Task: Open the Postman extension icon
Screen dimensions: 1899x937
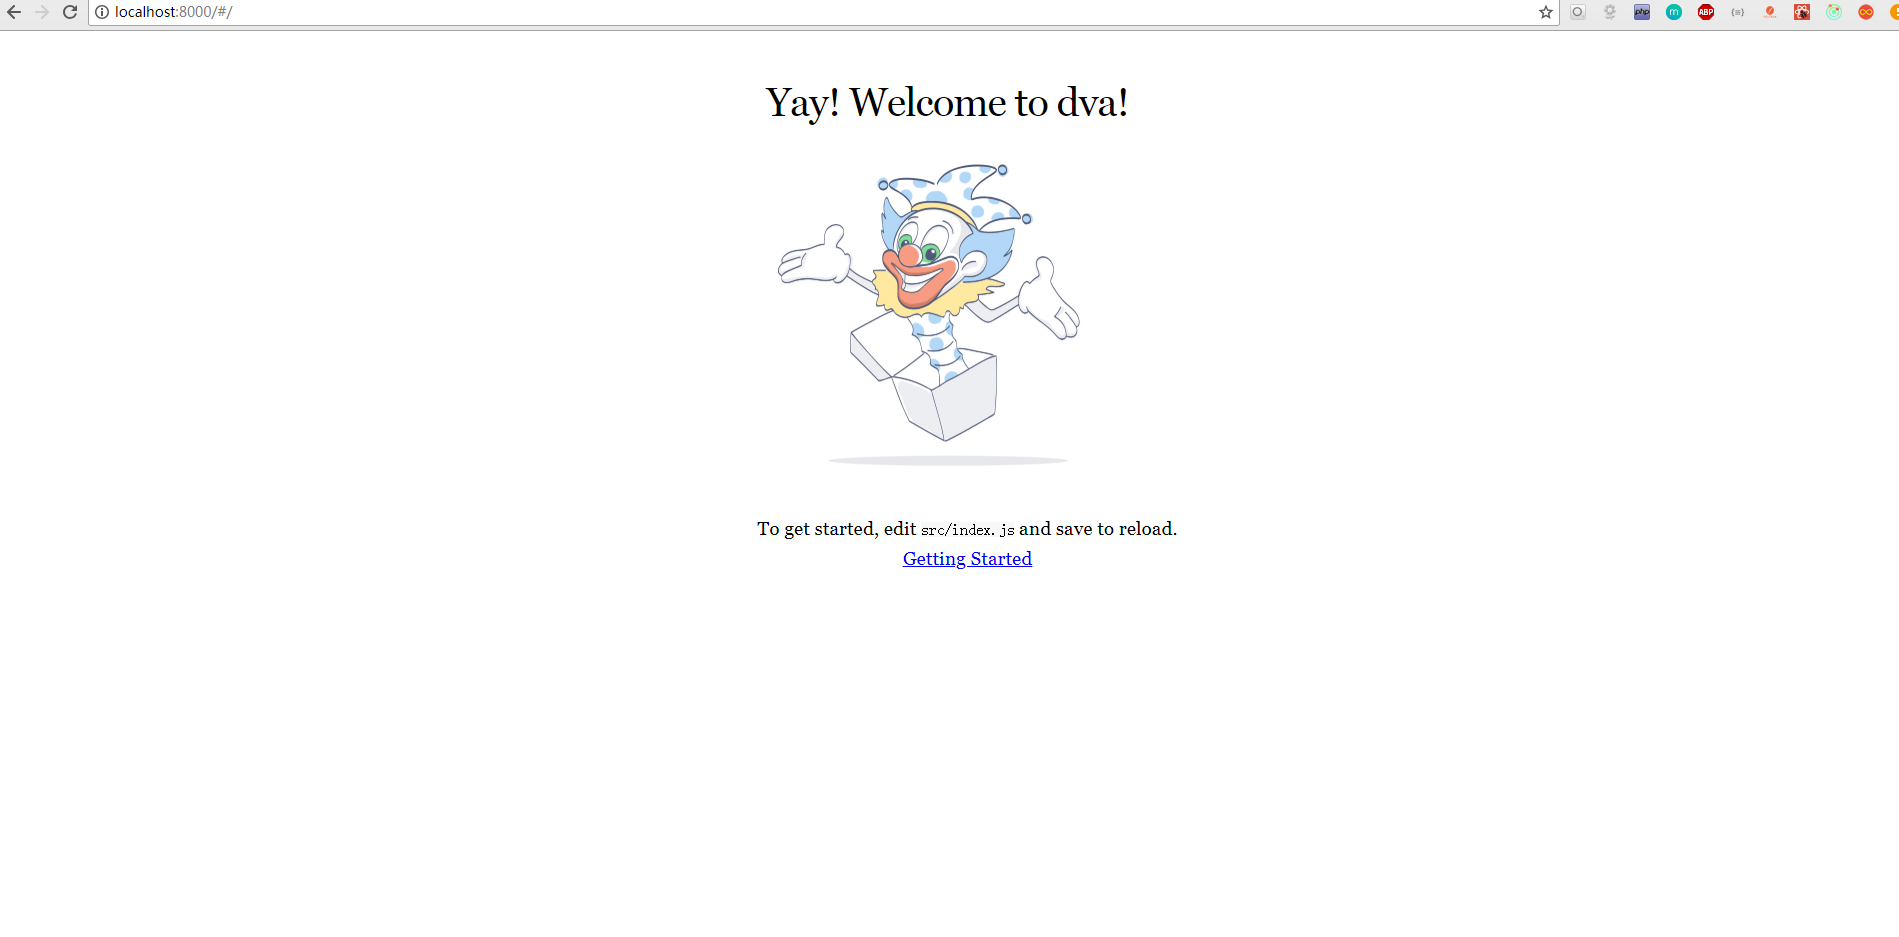Action: click(1770, 12)
